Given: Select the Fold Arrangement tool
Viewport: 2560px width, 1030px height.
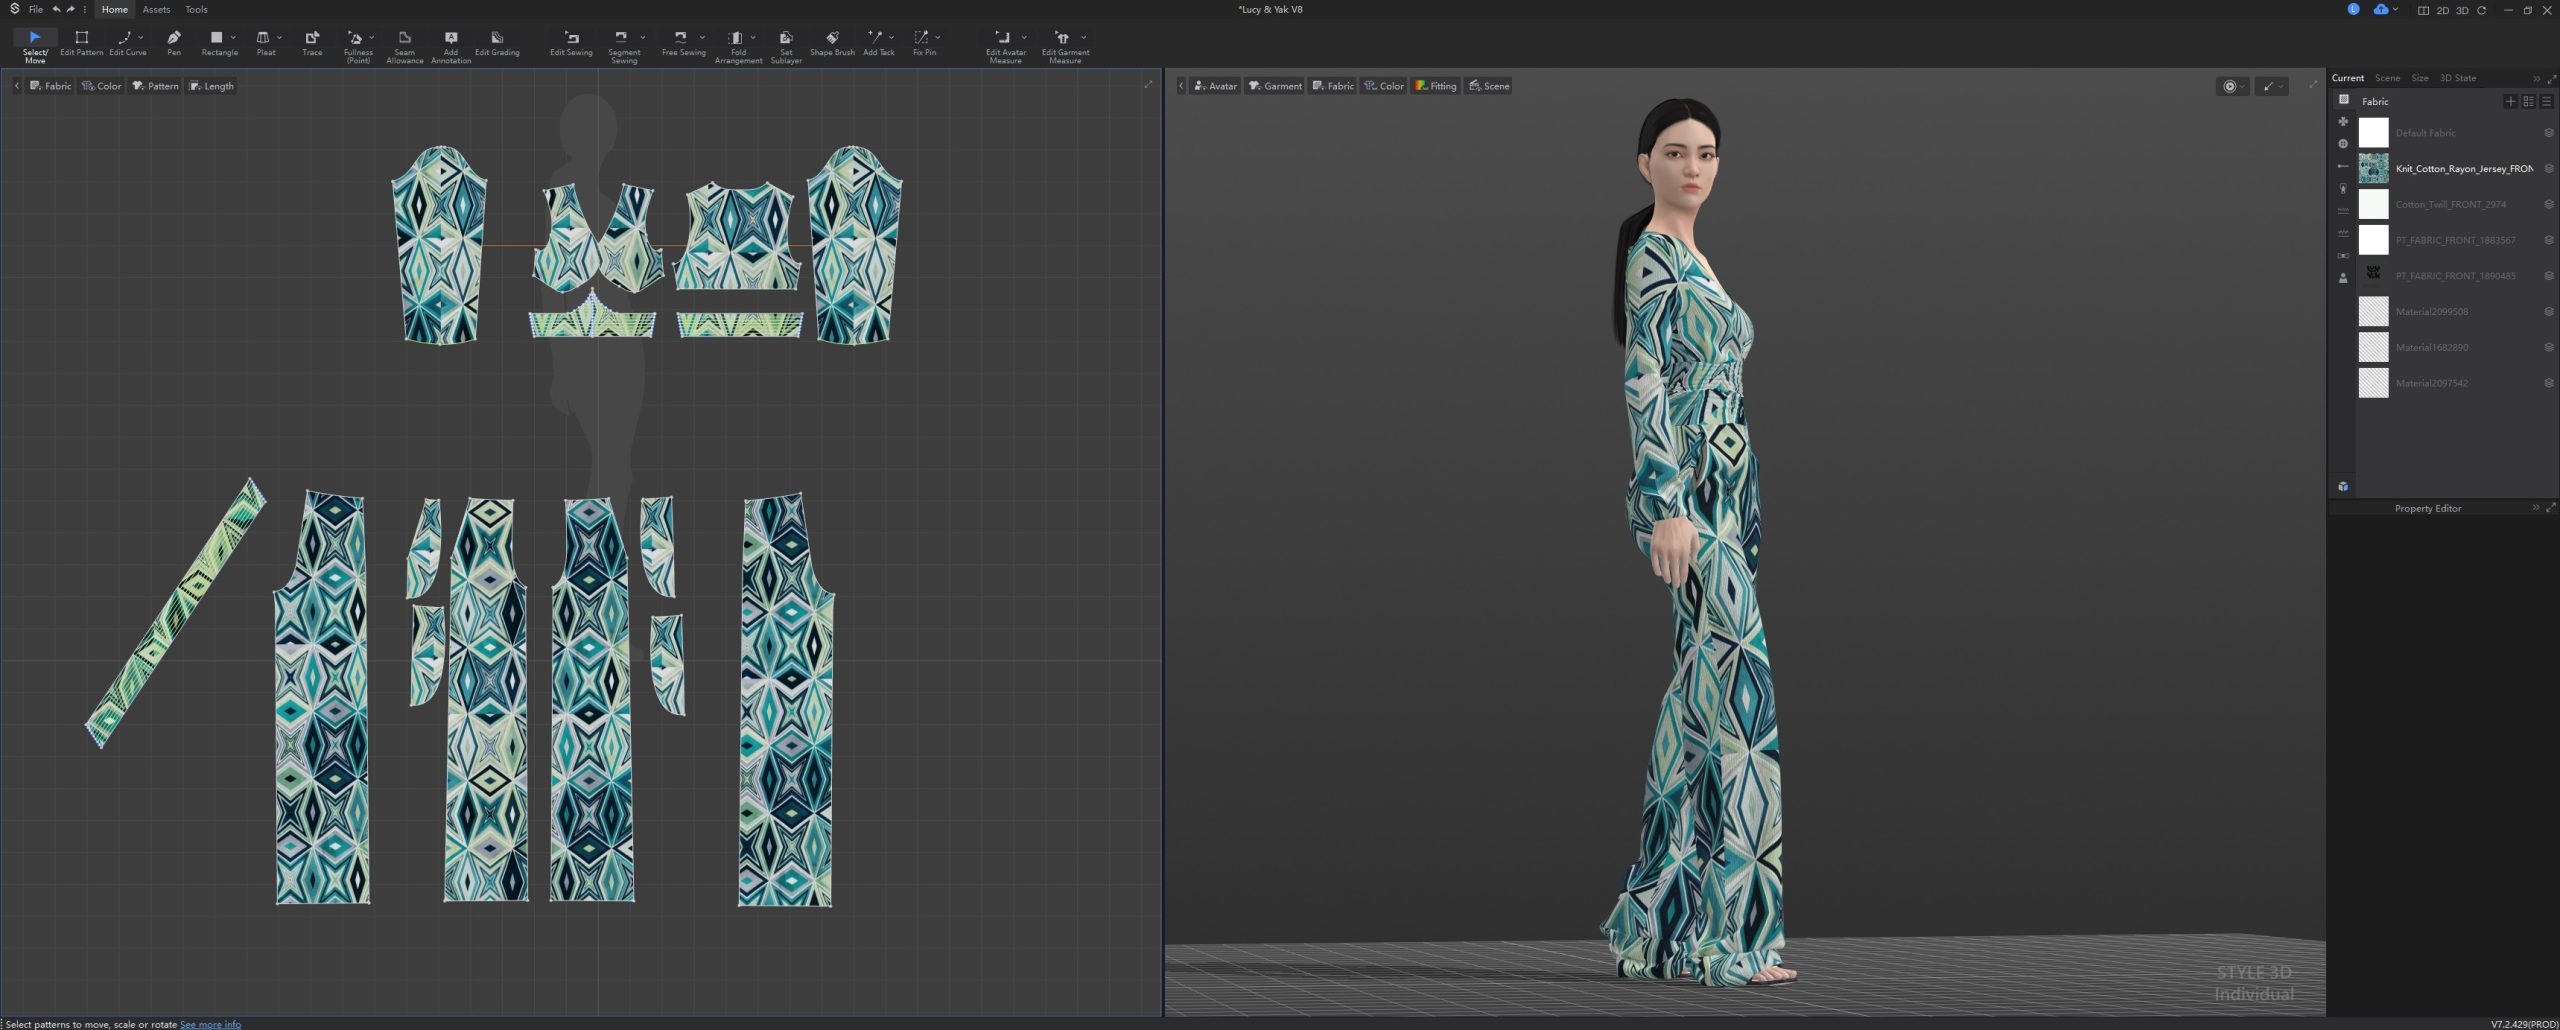Looking at the screenshot, I should (737, 46).
